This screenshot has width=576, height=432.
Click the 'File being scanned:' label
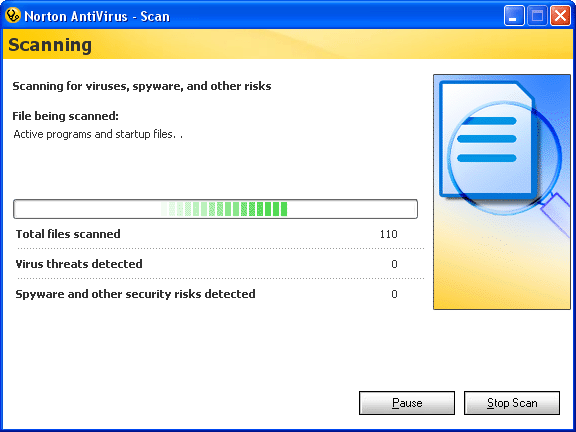point(65,116)
